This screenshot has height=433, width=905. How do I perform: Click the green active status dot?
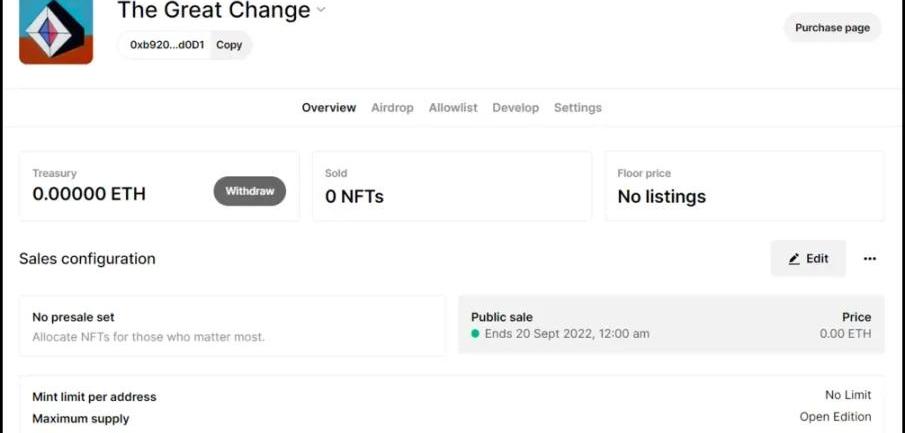point(476,334)
